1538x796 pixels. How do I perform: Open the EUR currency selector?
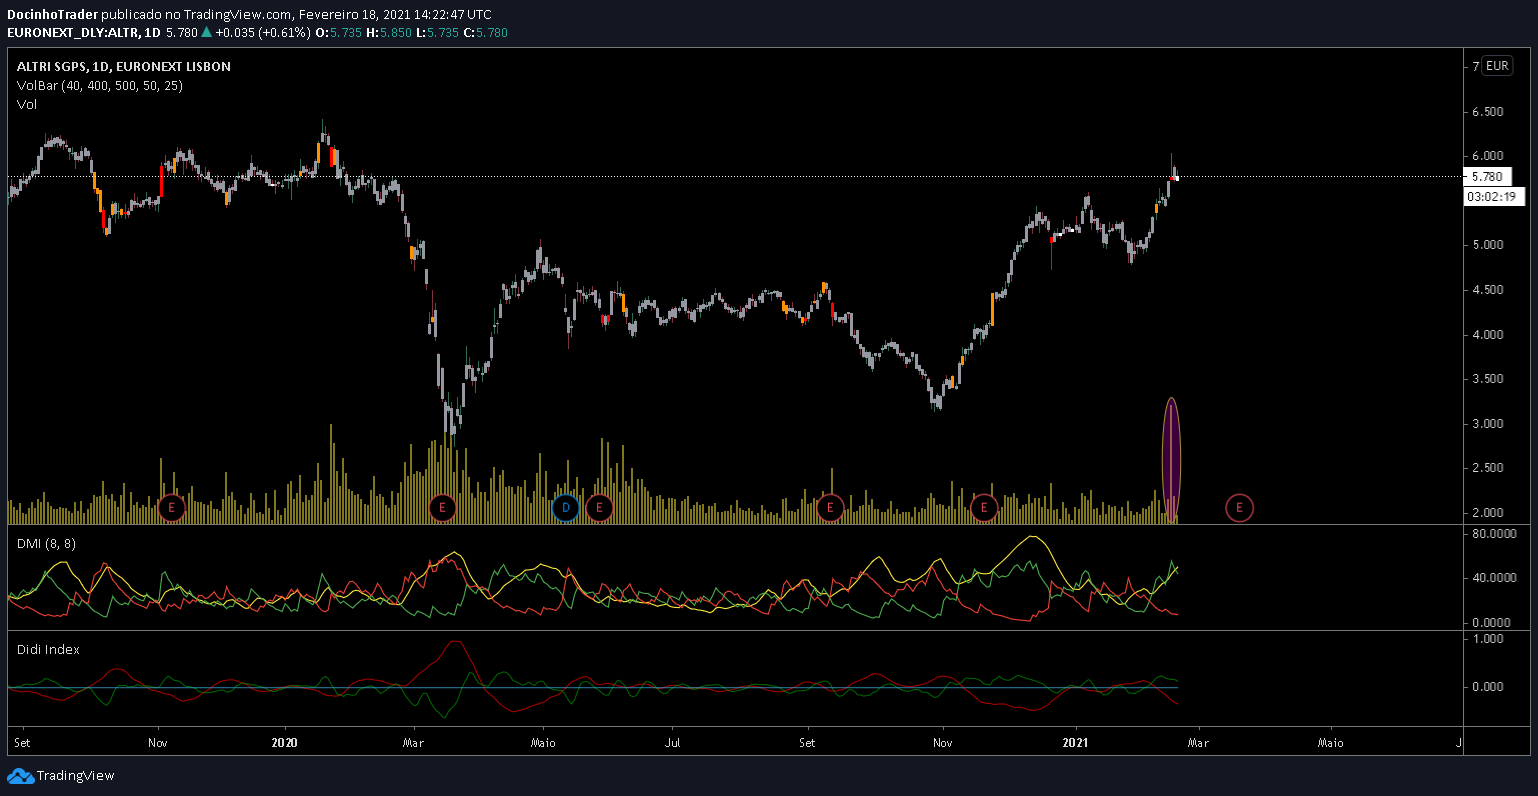point(1496,66)
